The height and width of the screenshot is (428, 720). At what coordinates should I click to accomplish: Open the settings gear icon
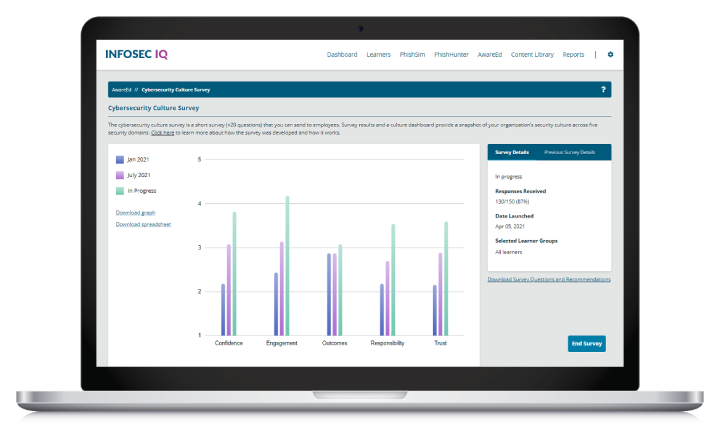click(x=610, y=54)
